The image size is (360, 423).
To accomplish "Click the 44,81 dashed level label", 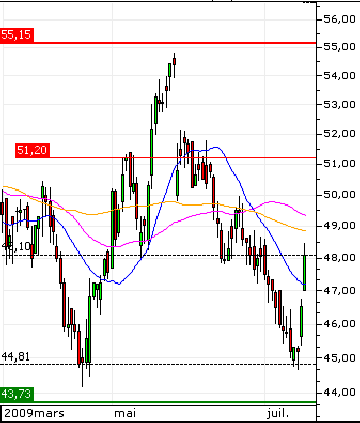I will tap(16, 357).
